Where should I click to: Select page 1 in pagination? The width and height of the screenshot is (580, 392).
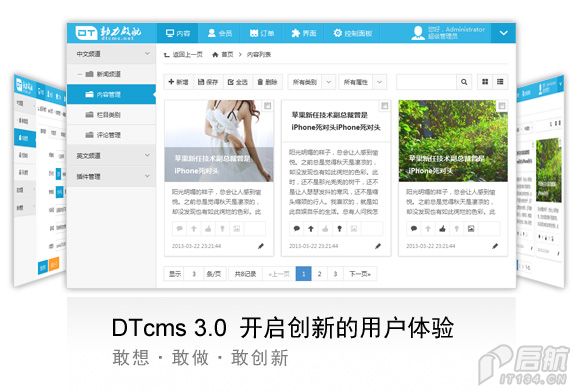303,274
